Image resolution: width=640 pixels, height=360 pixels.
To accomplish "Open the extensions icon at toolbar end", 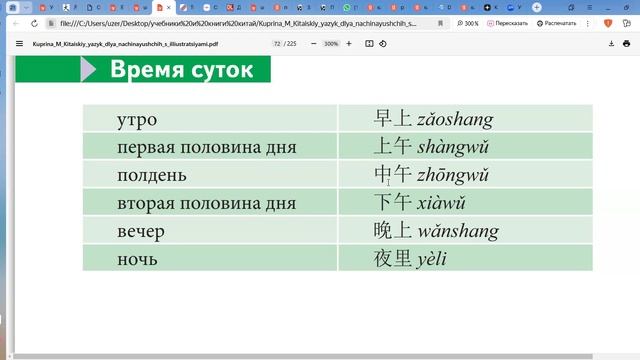I will click(627, 24).
